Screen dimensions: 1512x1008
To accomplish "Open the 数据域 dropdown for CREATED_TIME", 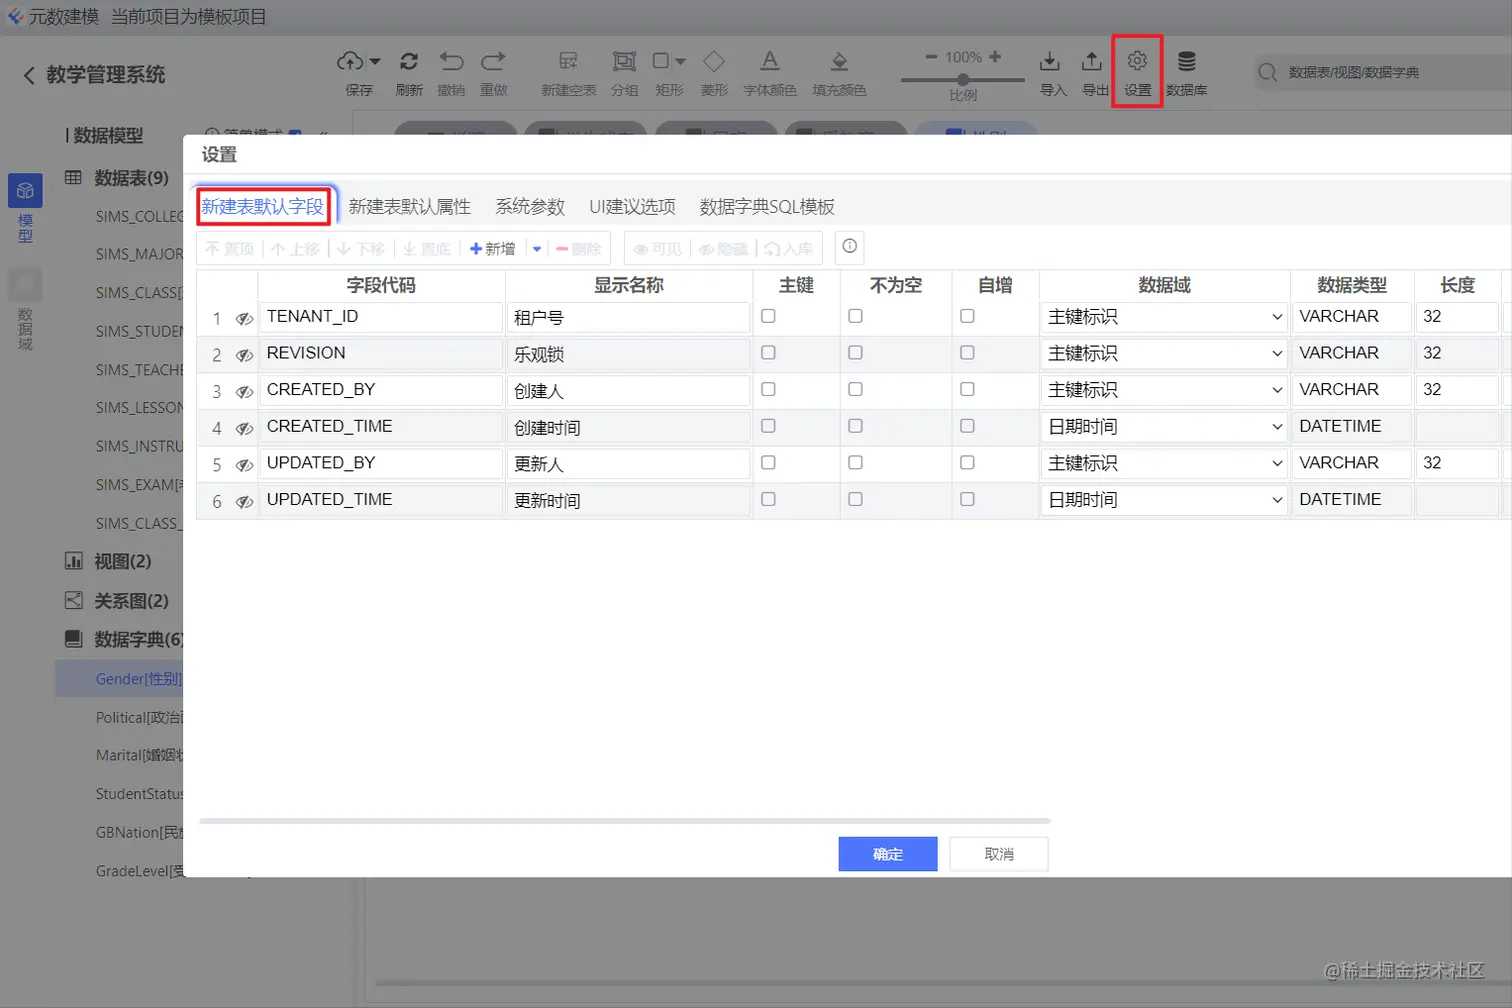I will 1165,427.
